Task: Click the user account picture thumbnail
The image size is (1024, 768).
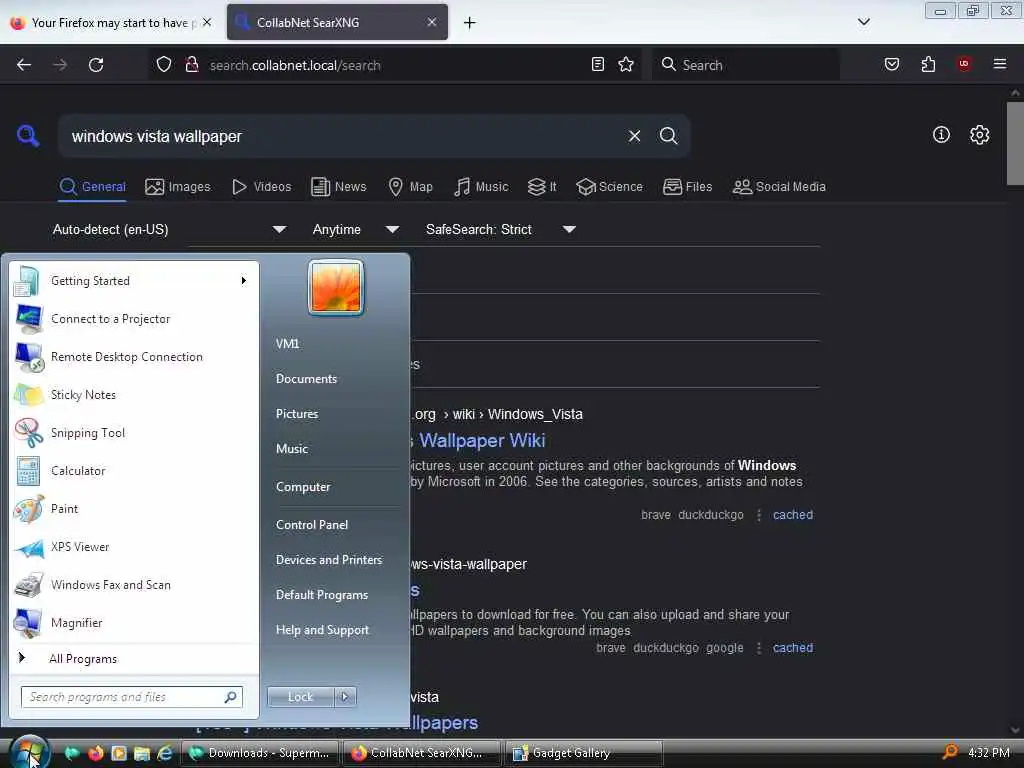Action: tap(336, 288)
